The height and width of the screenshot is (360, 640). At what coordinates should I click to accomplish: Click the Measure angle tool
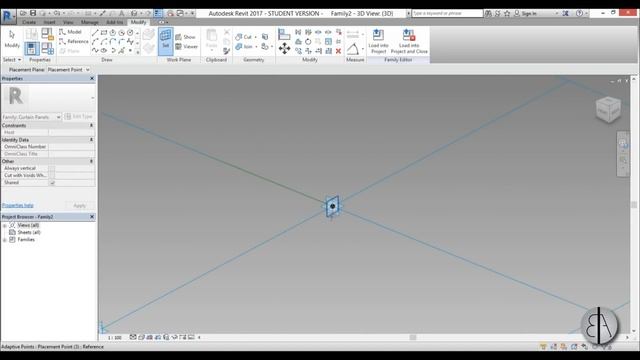click(x=353, y=49)
